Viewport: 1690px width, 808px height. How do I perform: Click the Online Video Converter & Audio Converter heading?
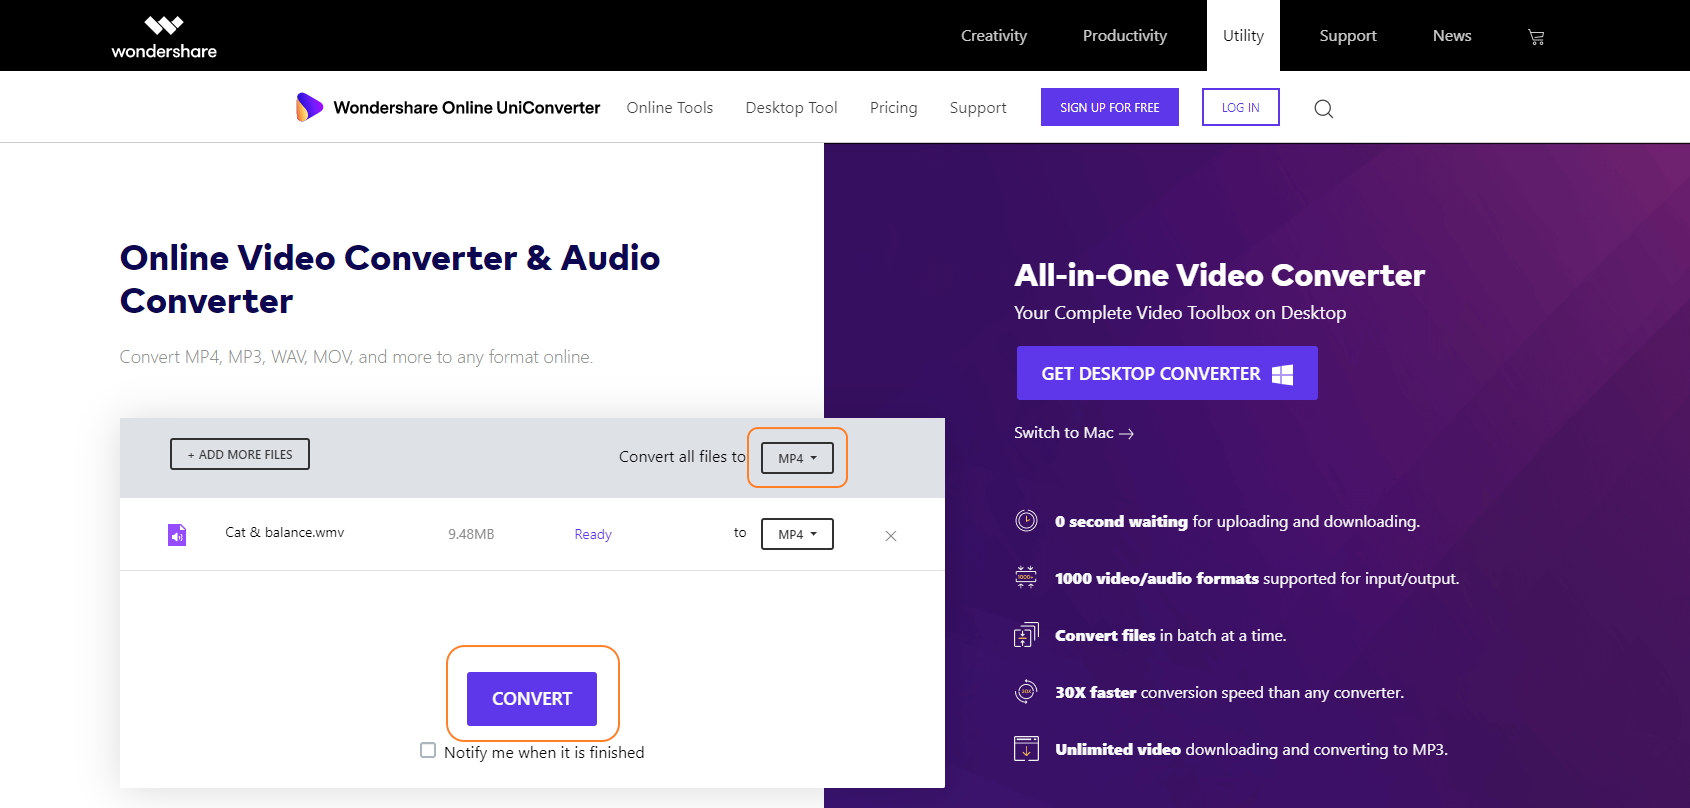click(x=390, y=279)
